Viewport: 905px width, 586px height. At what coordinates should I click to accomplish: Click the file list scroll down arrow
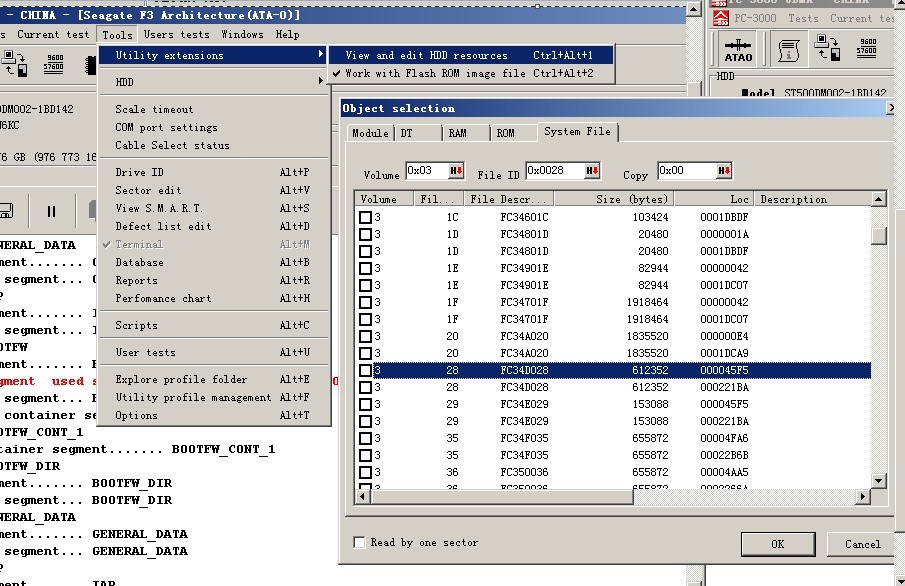(878, 480)
